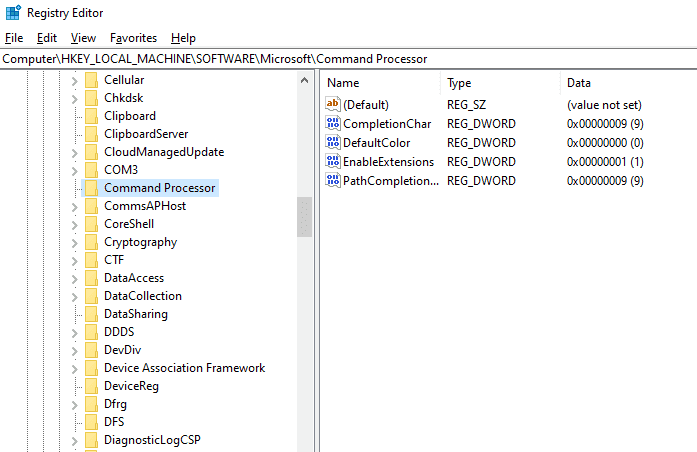Click the (value not set) data cell
This screenshot has height=452, width=697.
point(604,105)
